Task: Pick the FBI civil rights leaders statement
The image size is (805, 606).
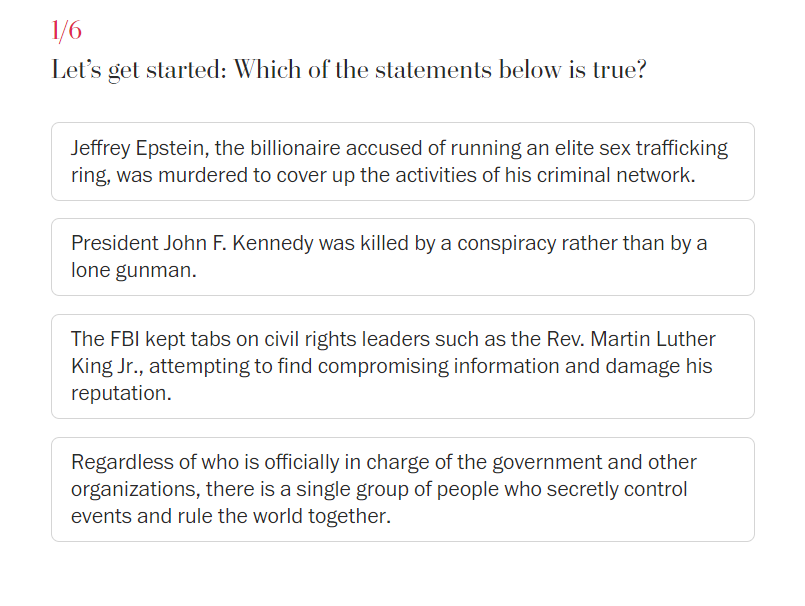Action: click(x=402, y=366)
